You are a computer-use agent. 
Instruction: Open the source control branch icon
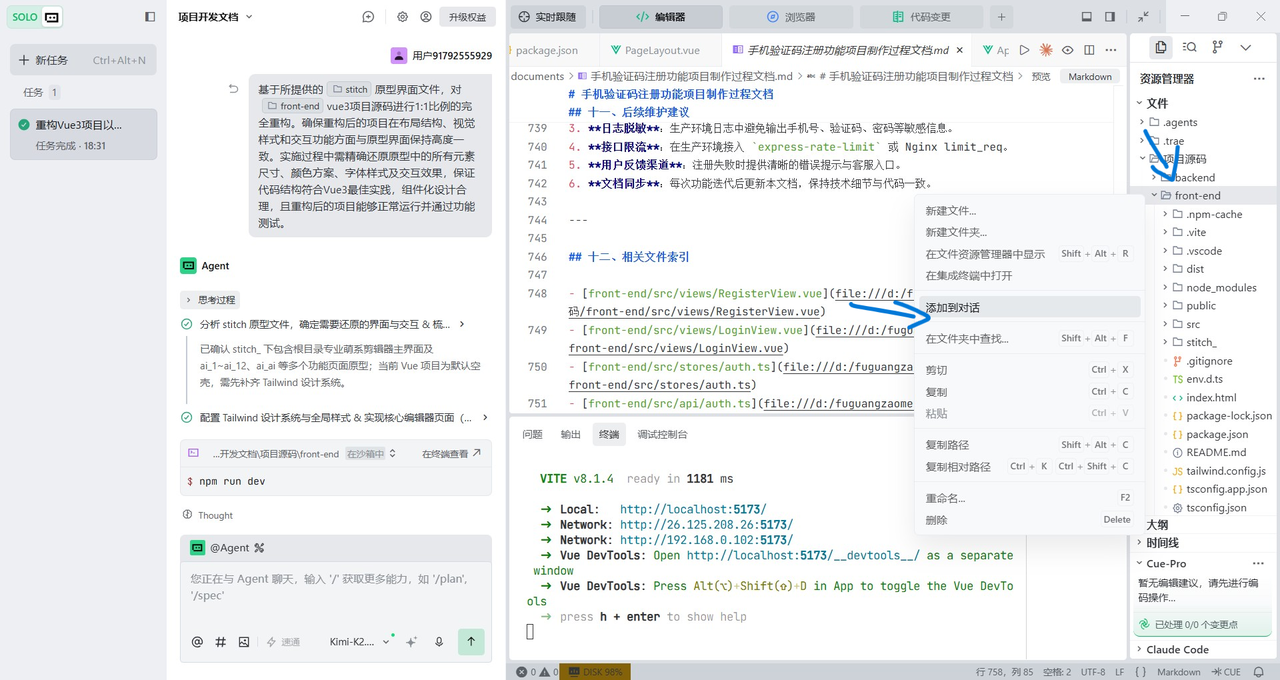pos(1217,47)
